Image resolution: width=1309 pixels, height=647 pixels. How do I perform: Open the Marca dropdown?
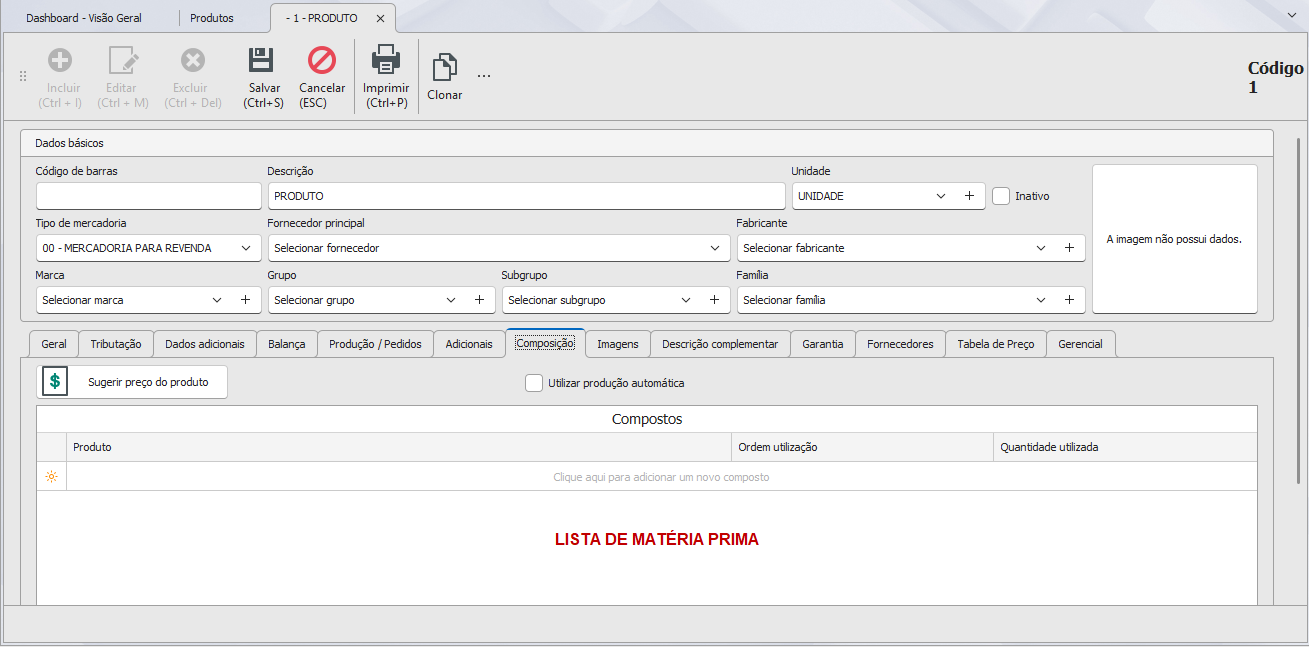coord(218,300)
